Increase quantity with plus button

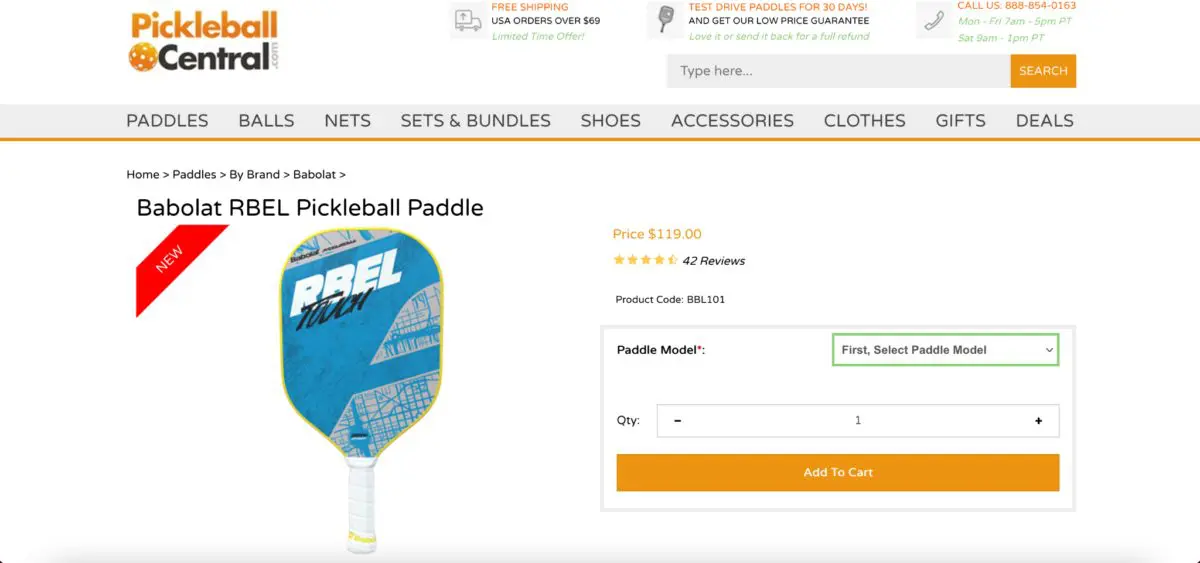(x=1039, y=421)
